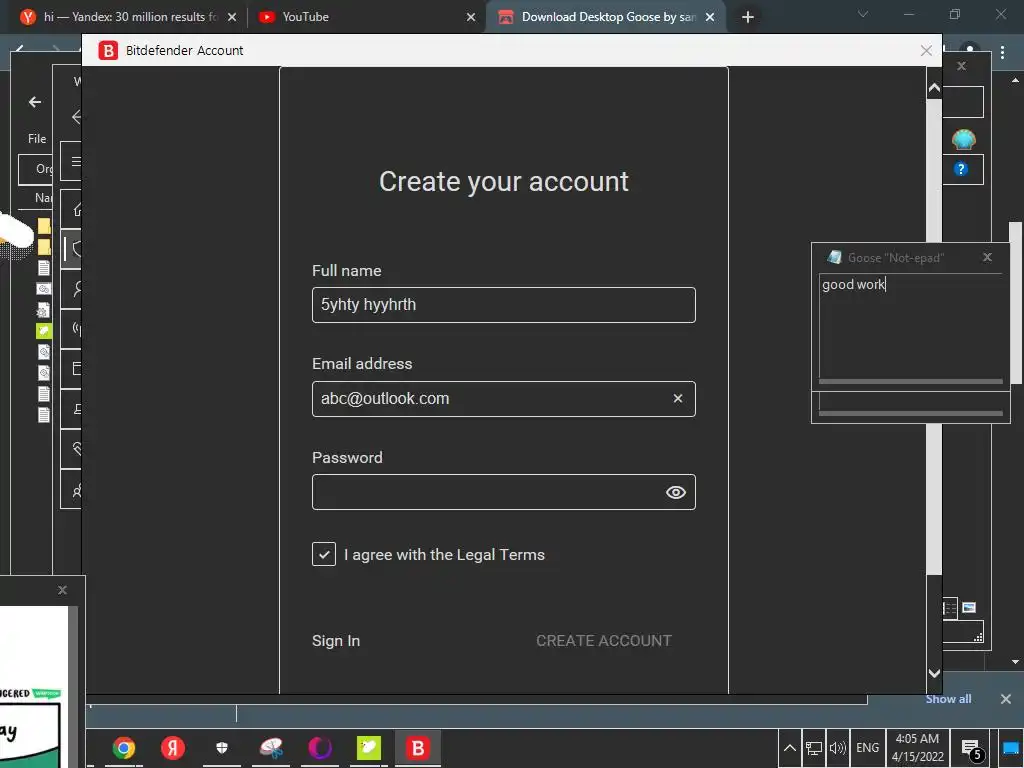The height and width of the screenshot is (768, 1024).
Task: Tick the Legal Terms agreement checkbox
Action: (x=324, y=554)
